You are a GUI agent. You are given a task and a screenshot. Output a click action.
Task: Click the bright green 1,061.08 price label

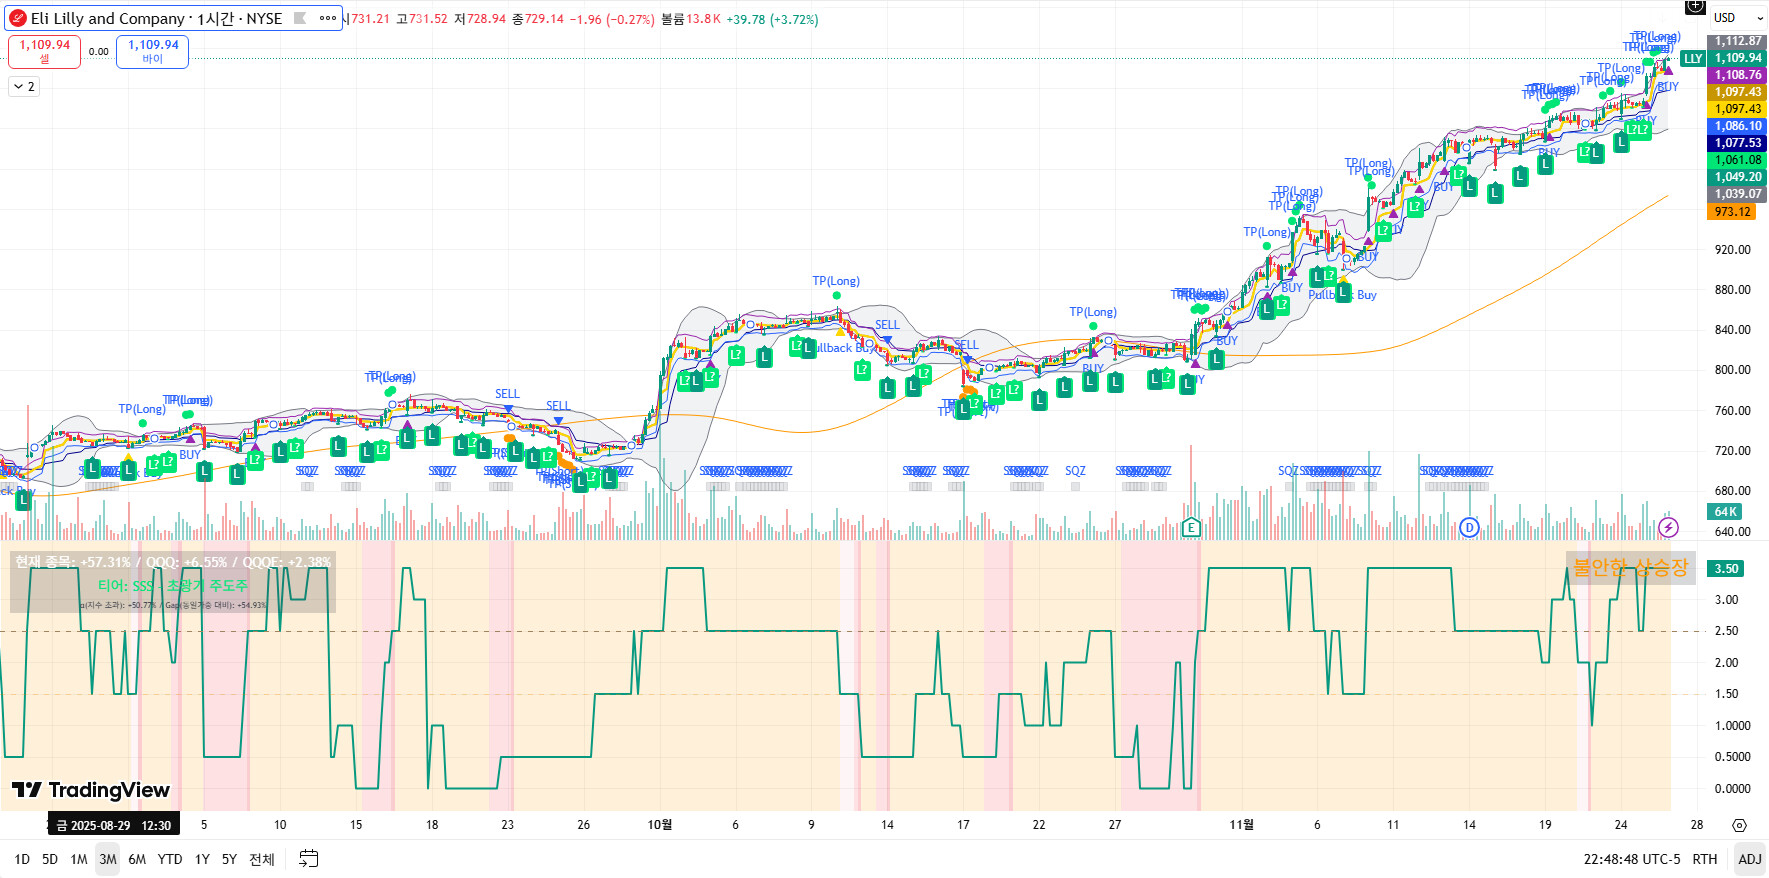pos(1739,160)
